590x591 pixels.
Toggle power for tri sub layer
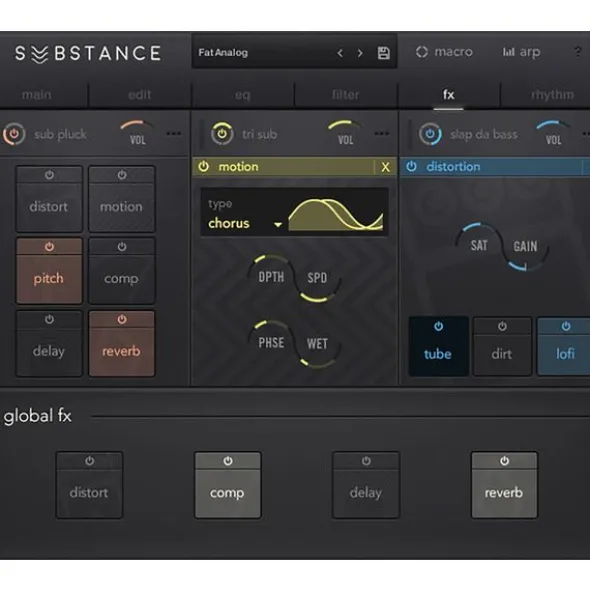click(x=222, y=133)
